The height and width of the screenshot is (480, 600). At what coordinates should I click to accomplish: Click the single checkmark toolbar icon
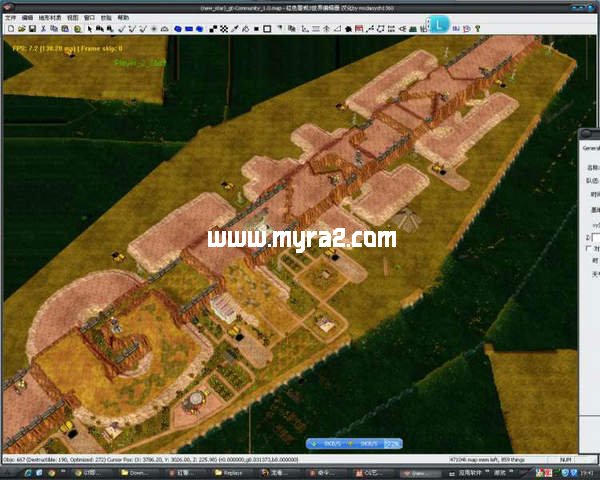(x=122, y=29)
